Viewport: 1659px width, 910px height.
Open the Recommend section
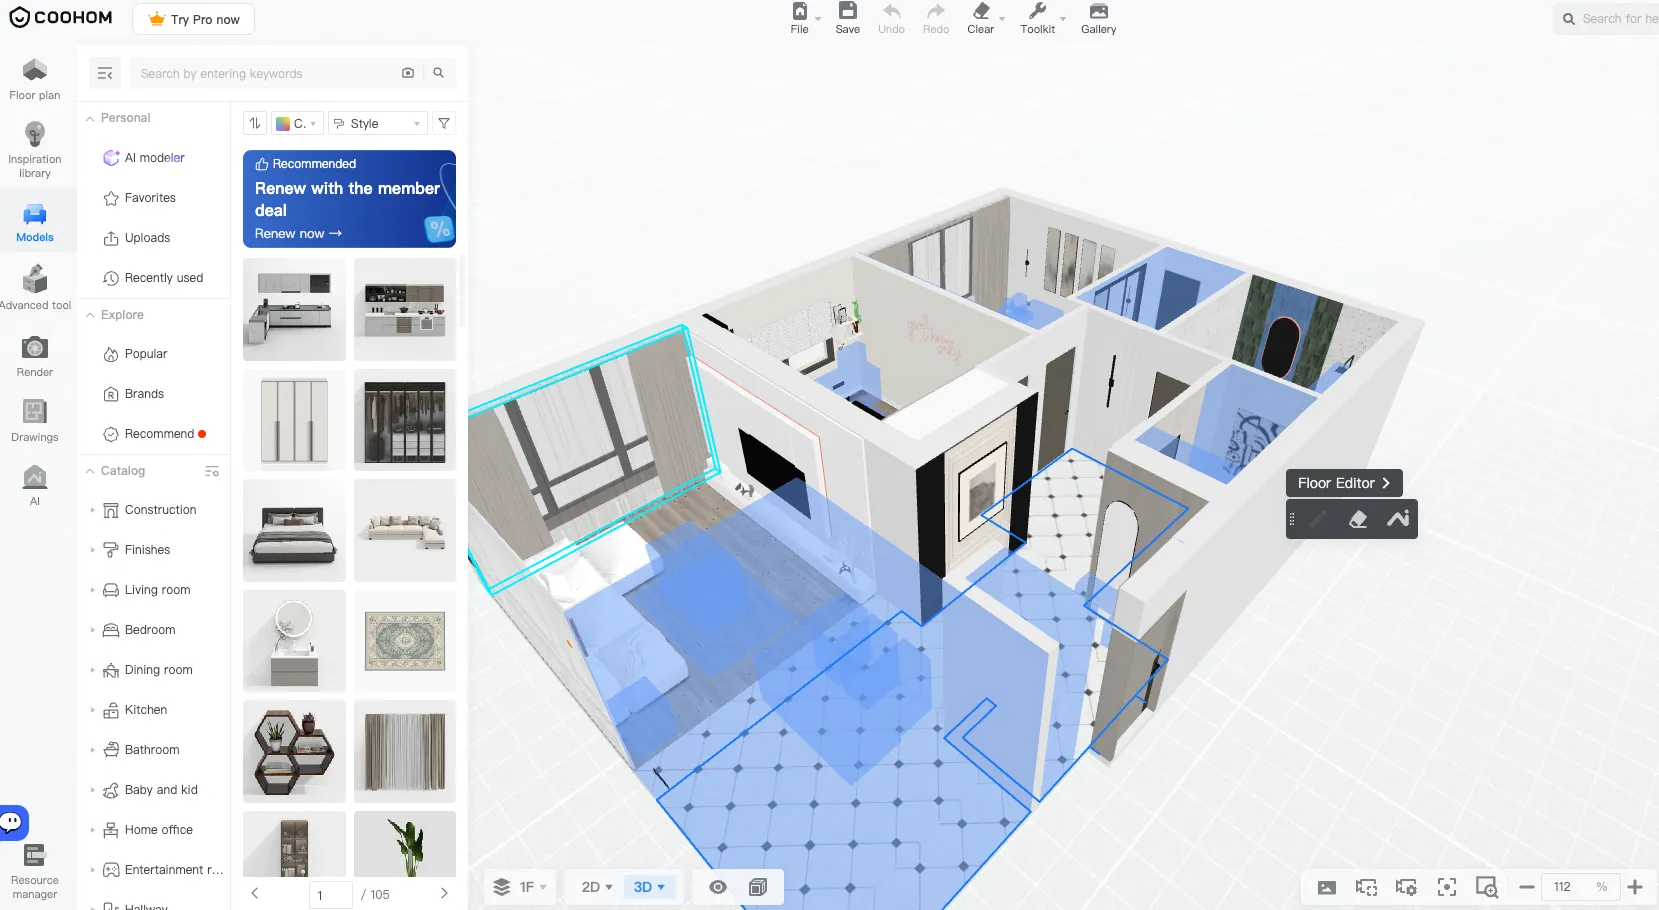(x=155, y=434)
